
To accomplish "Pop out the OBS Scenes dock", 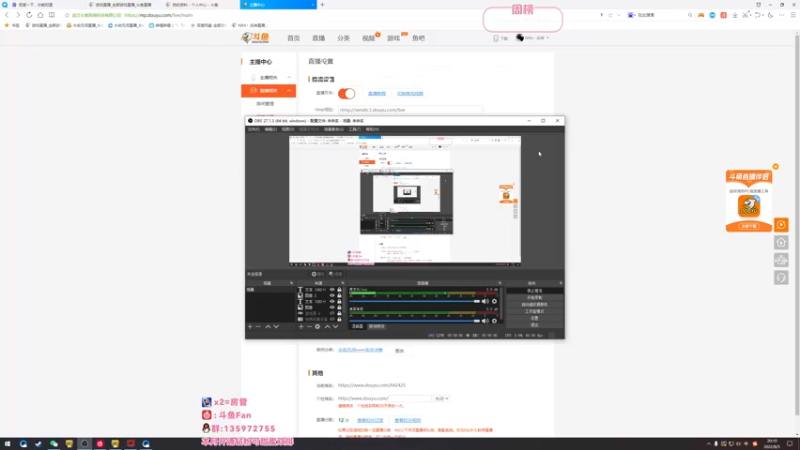I will click(291, 283).
